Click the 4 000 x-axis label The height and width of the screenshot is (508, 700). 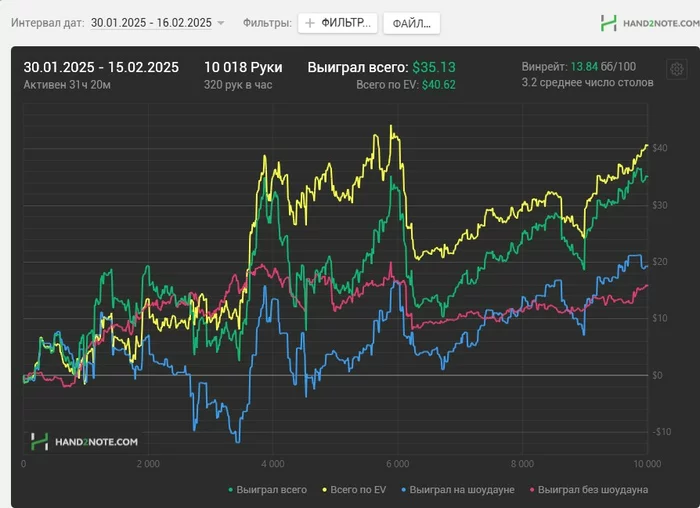coord(273,464)
